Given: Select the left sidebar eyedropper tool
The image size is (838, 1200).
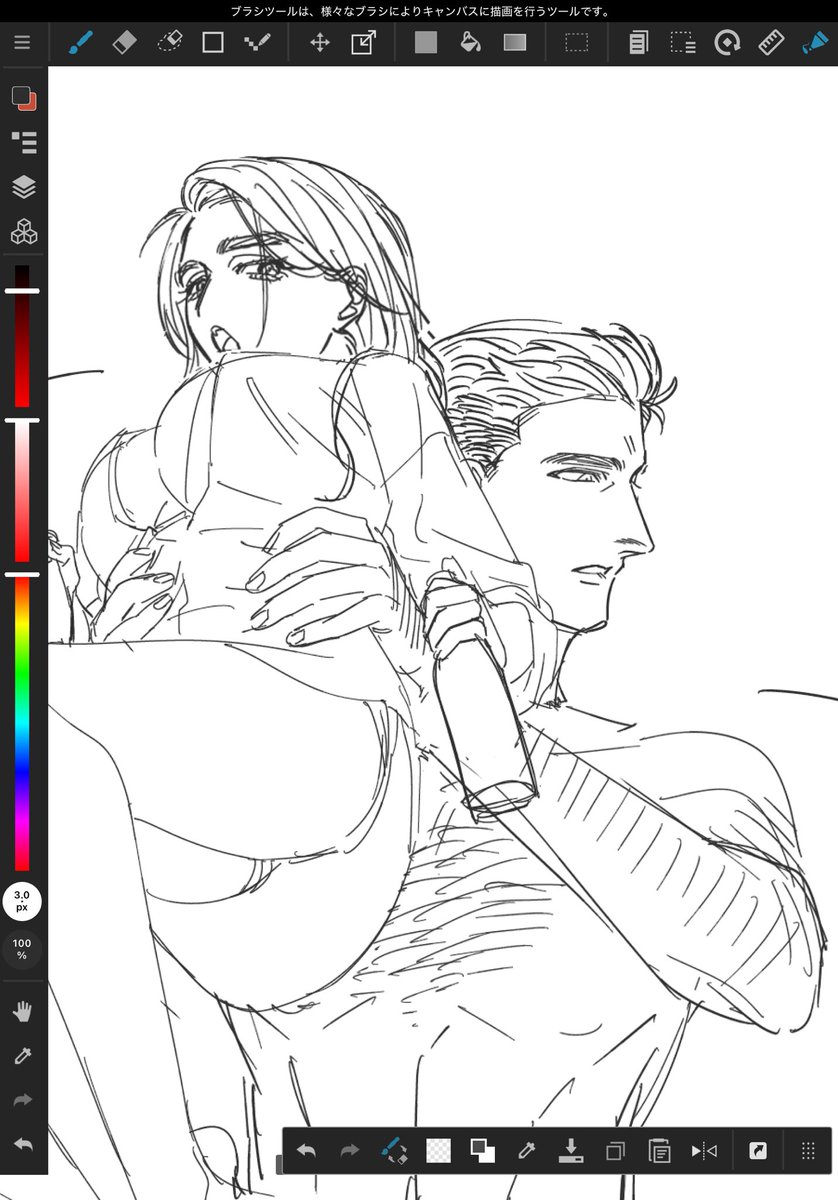Looking at the screenshot, I should click(22, 1056).
